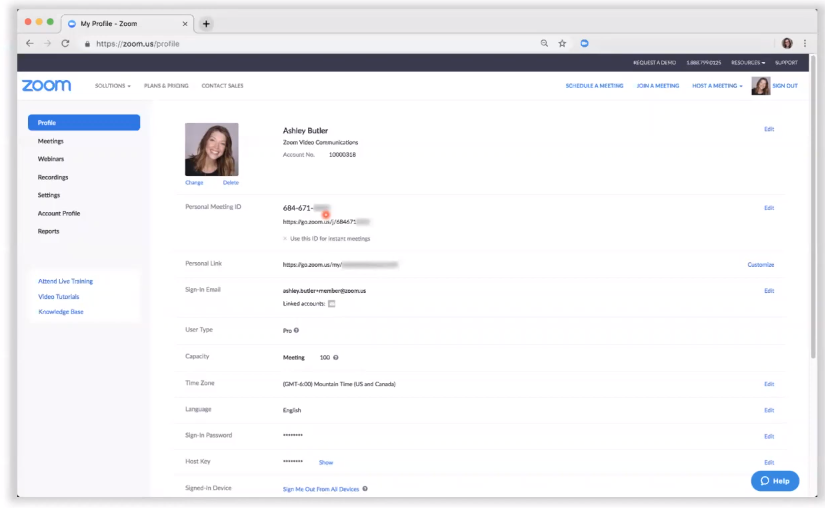Click Request a Demo in top bar
This screenshot has width=825, height=508.
click(x=655, y=63)
